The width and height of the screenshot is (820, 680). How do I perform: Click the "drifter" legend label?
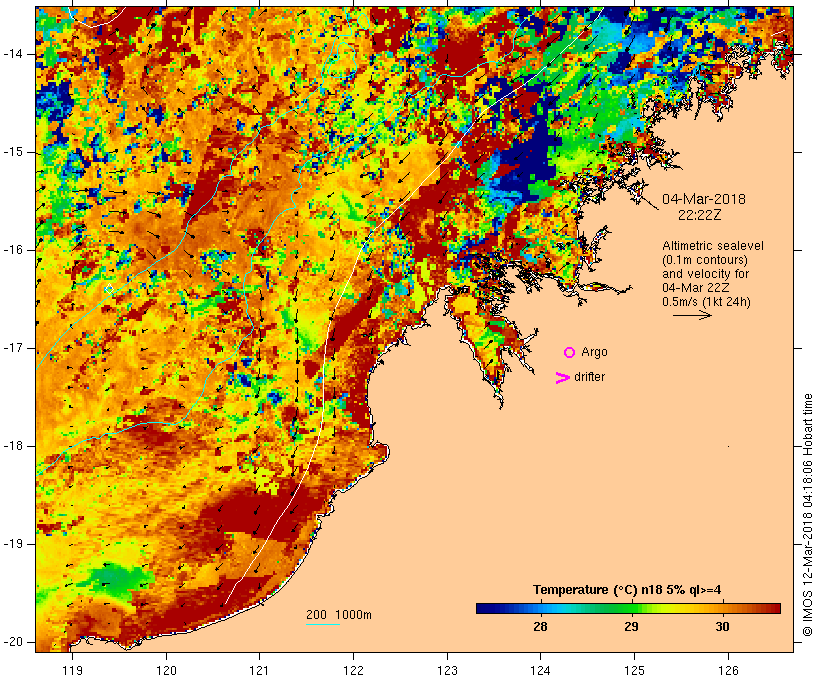pos(589,377)
